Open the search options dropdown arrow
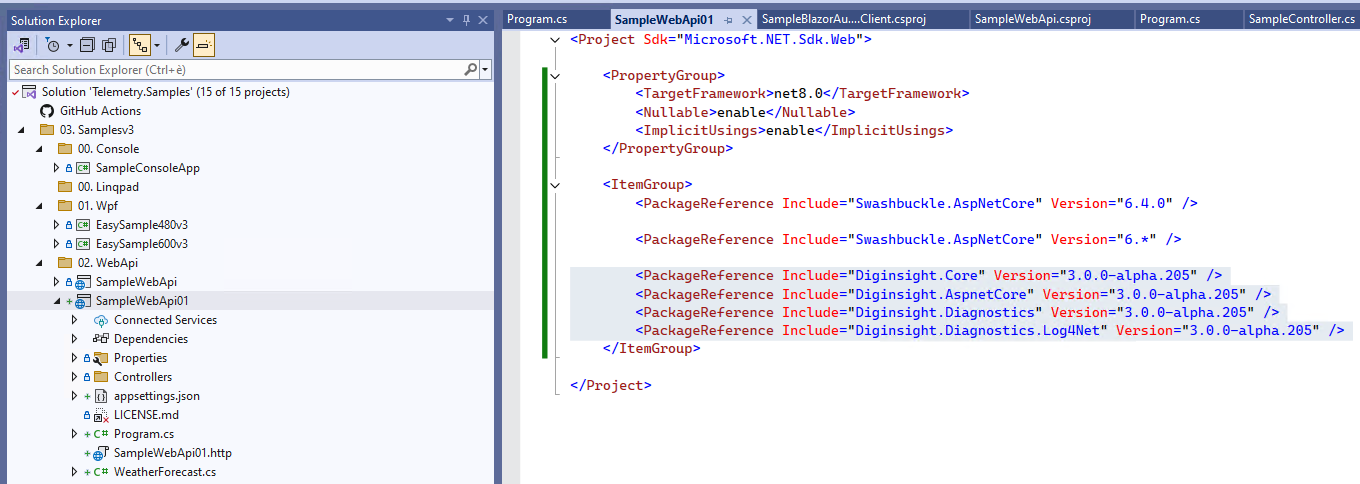1360x484 pixels. pyautogui.click(x=486, y=70)
